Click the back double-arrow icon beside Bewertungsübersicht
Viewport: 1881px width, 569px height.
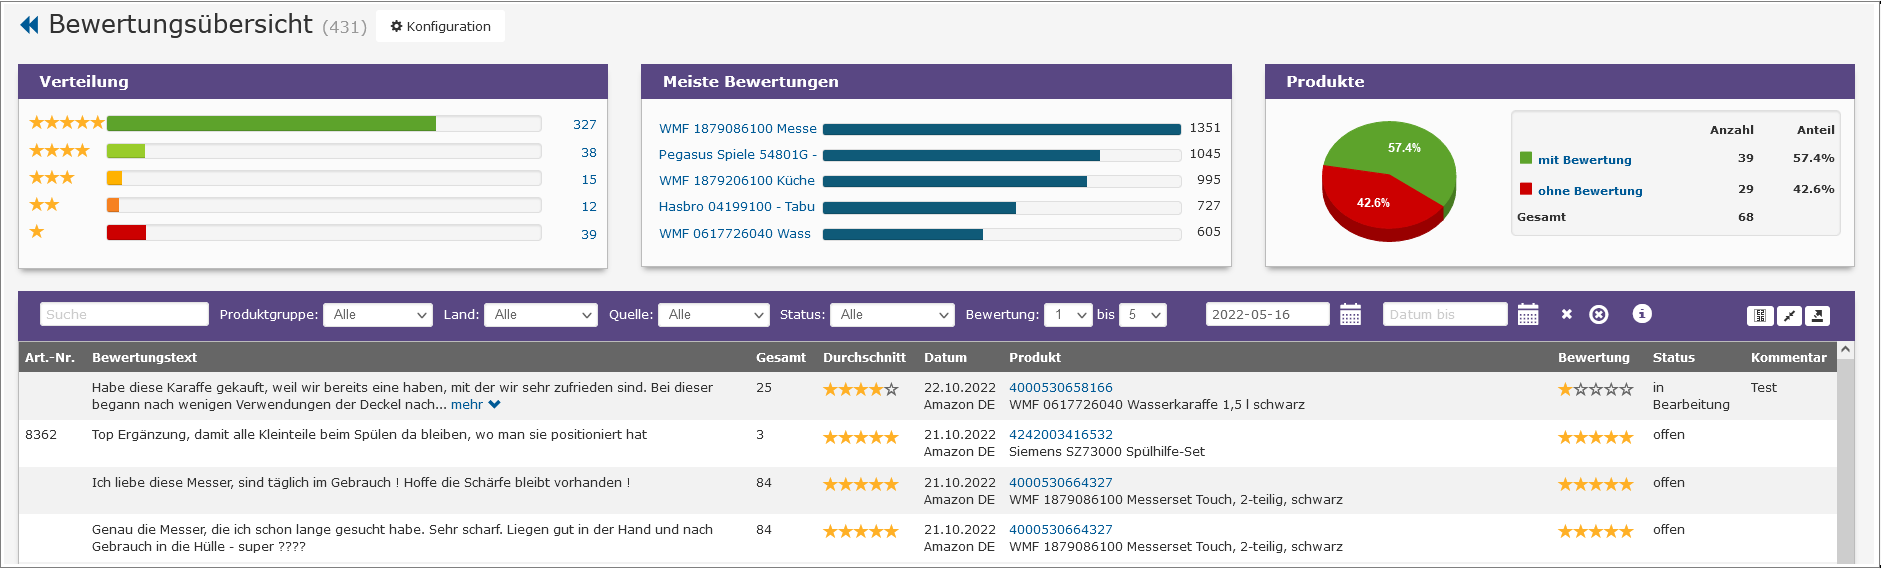click(30, 25)
